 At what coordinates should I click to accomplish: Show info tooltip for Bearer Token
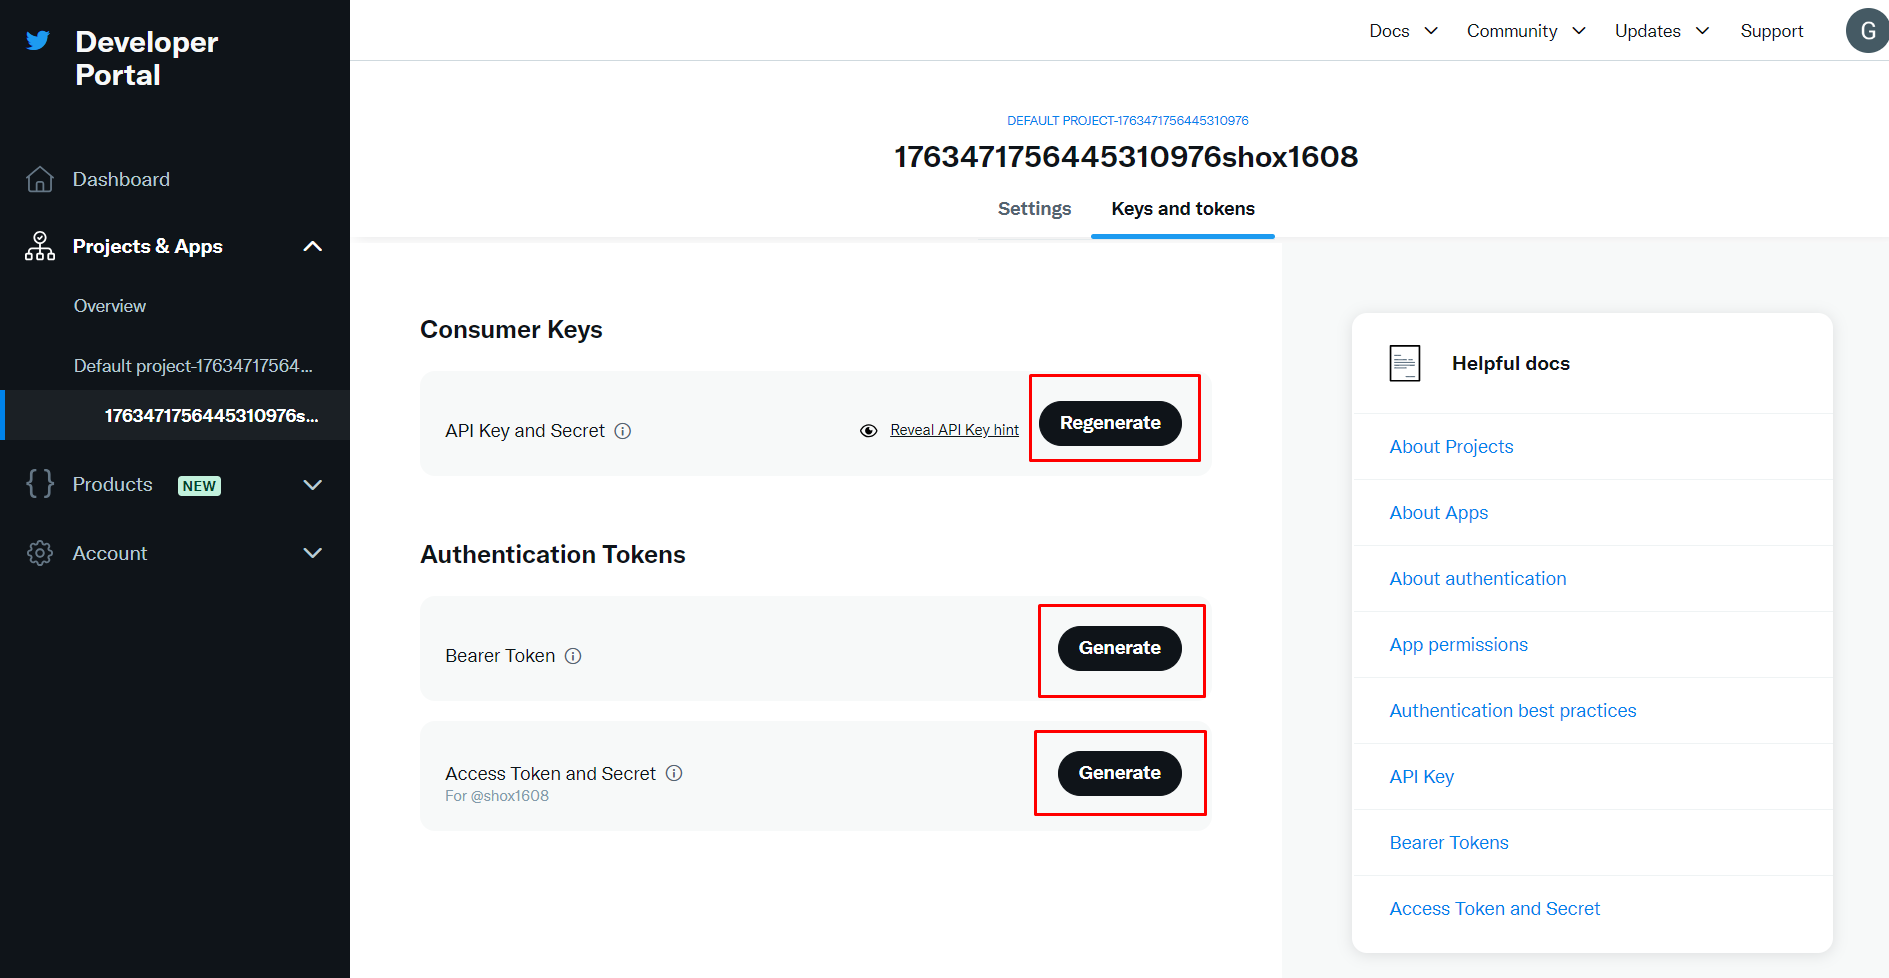[573, 656]
